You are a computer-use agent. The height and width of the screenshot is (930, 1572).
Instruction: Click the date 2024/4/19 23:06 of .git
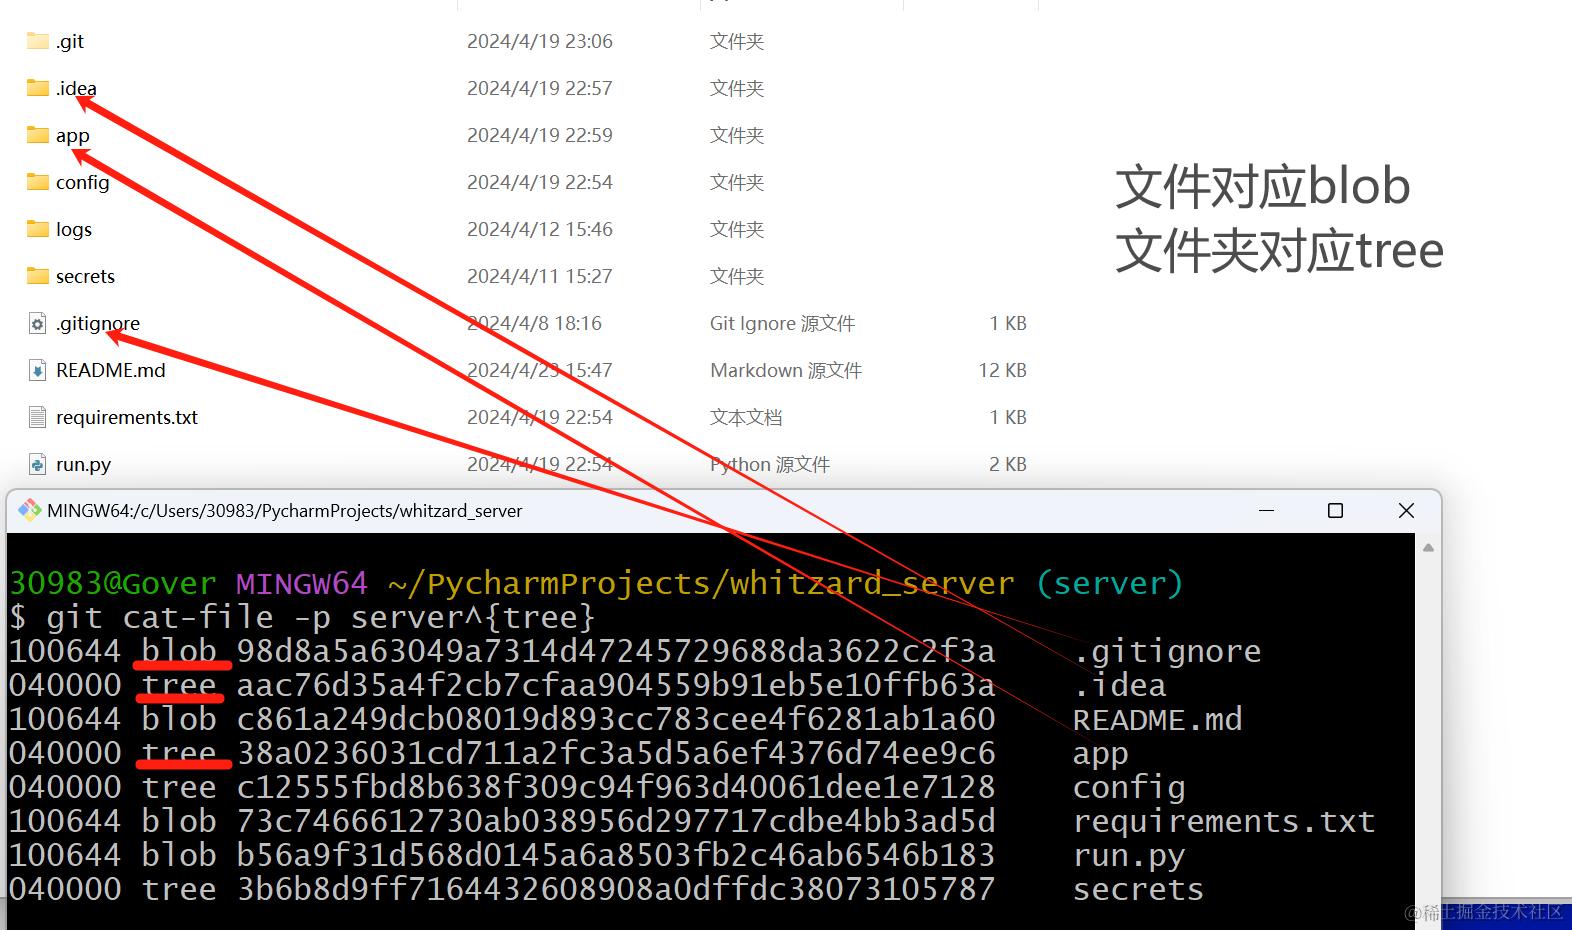[540, 41]
